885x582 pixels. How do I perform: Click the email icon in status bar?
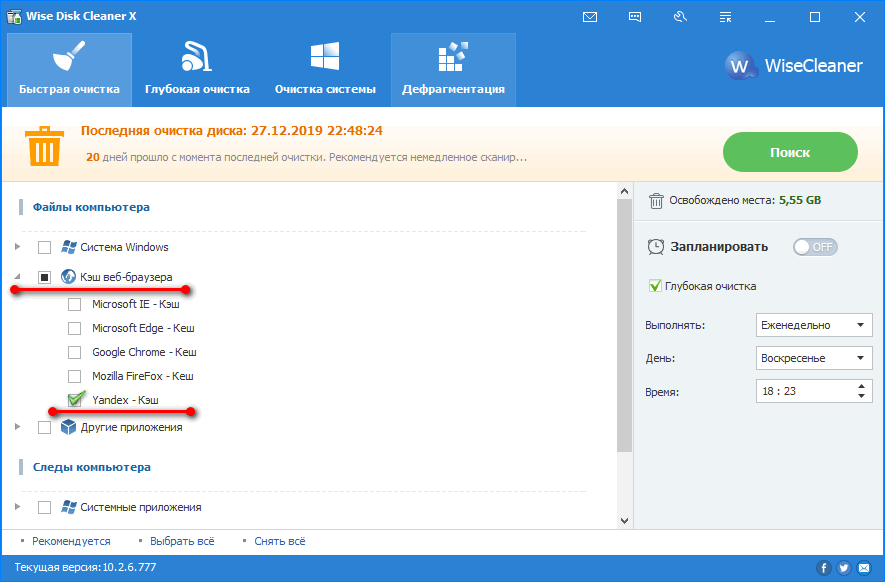coord(863,568)
